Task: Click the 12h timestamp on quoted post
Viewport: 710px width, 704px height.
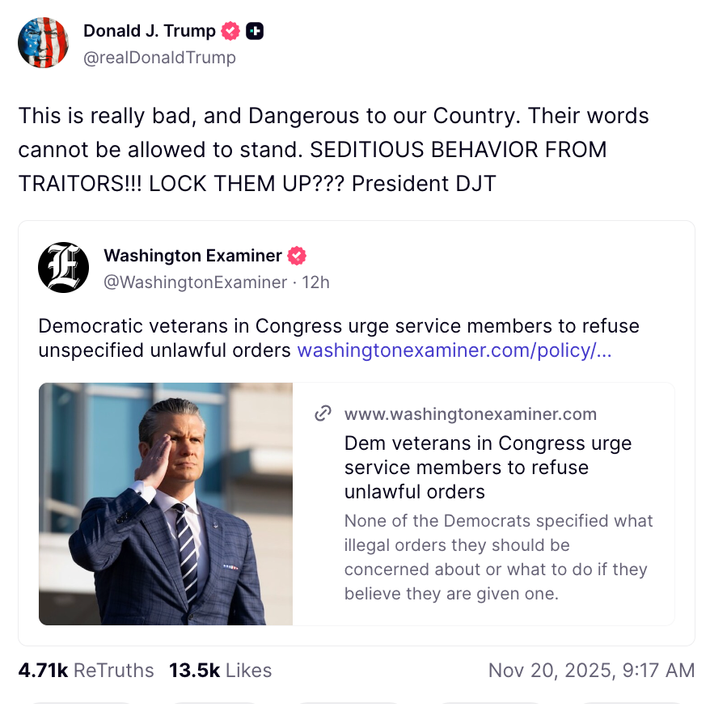Action: [x=316, y=282]
